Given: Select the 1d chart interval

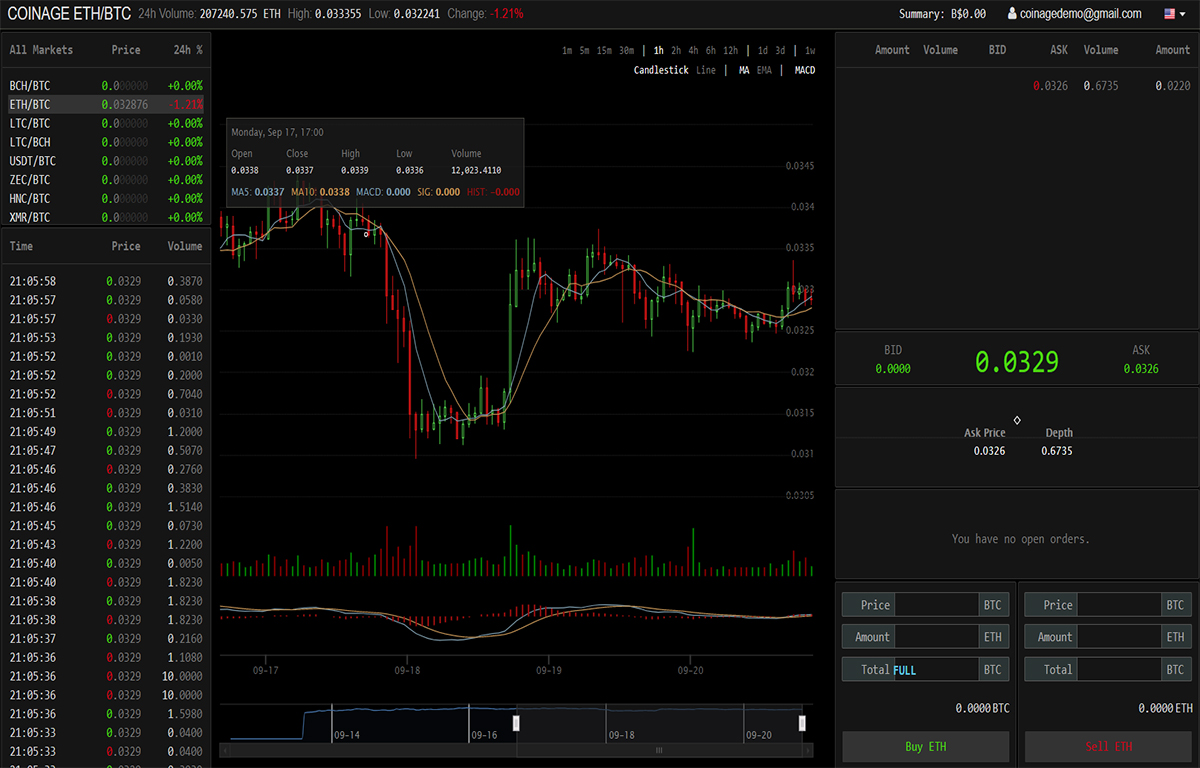Looking at the screenshot, I should click(763, 50).
